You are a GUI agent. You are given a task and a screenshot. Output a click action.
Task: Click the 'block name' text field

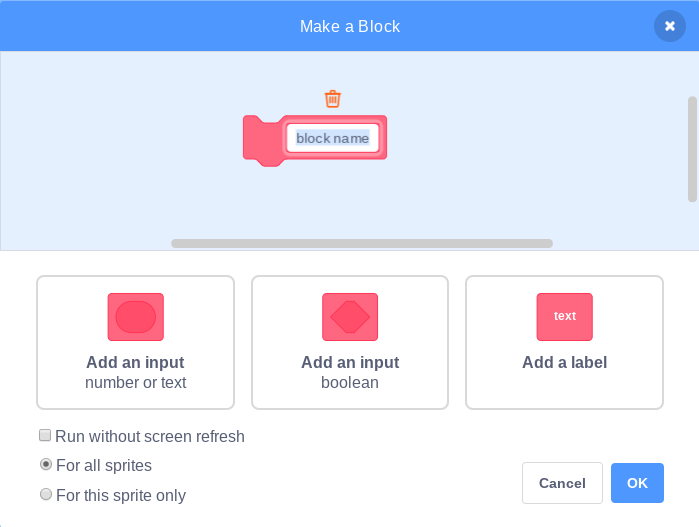[332, 138]
